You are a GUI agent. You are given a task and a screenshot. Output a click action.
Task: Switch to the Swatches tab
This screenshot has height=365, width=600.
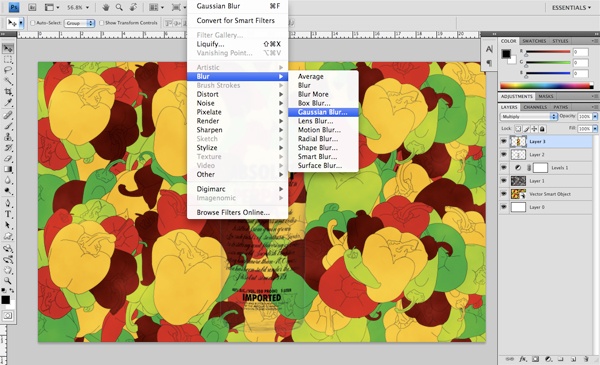(534, 41)
